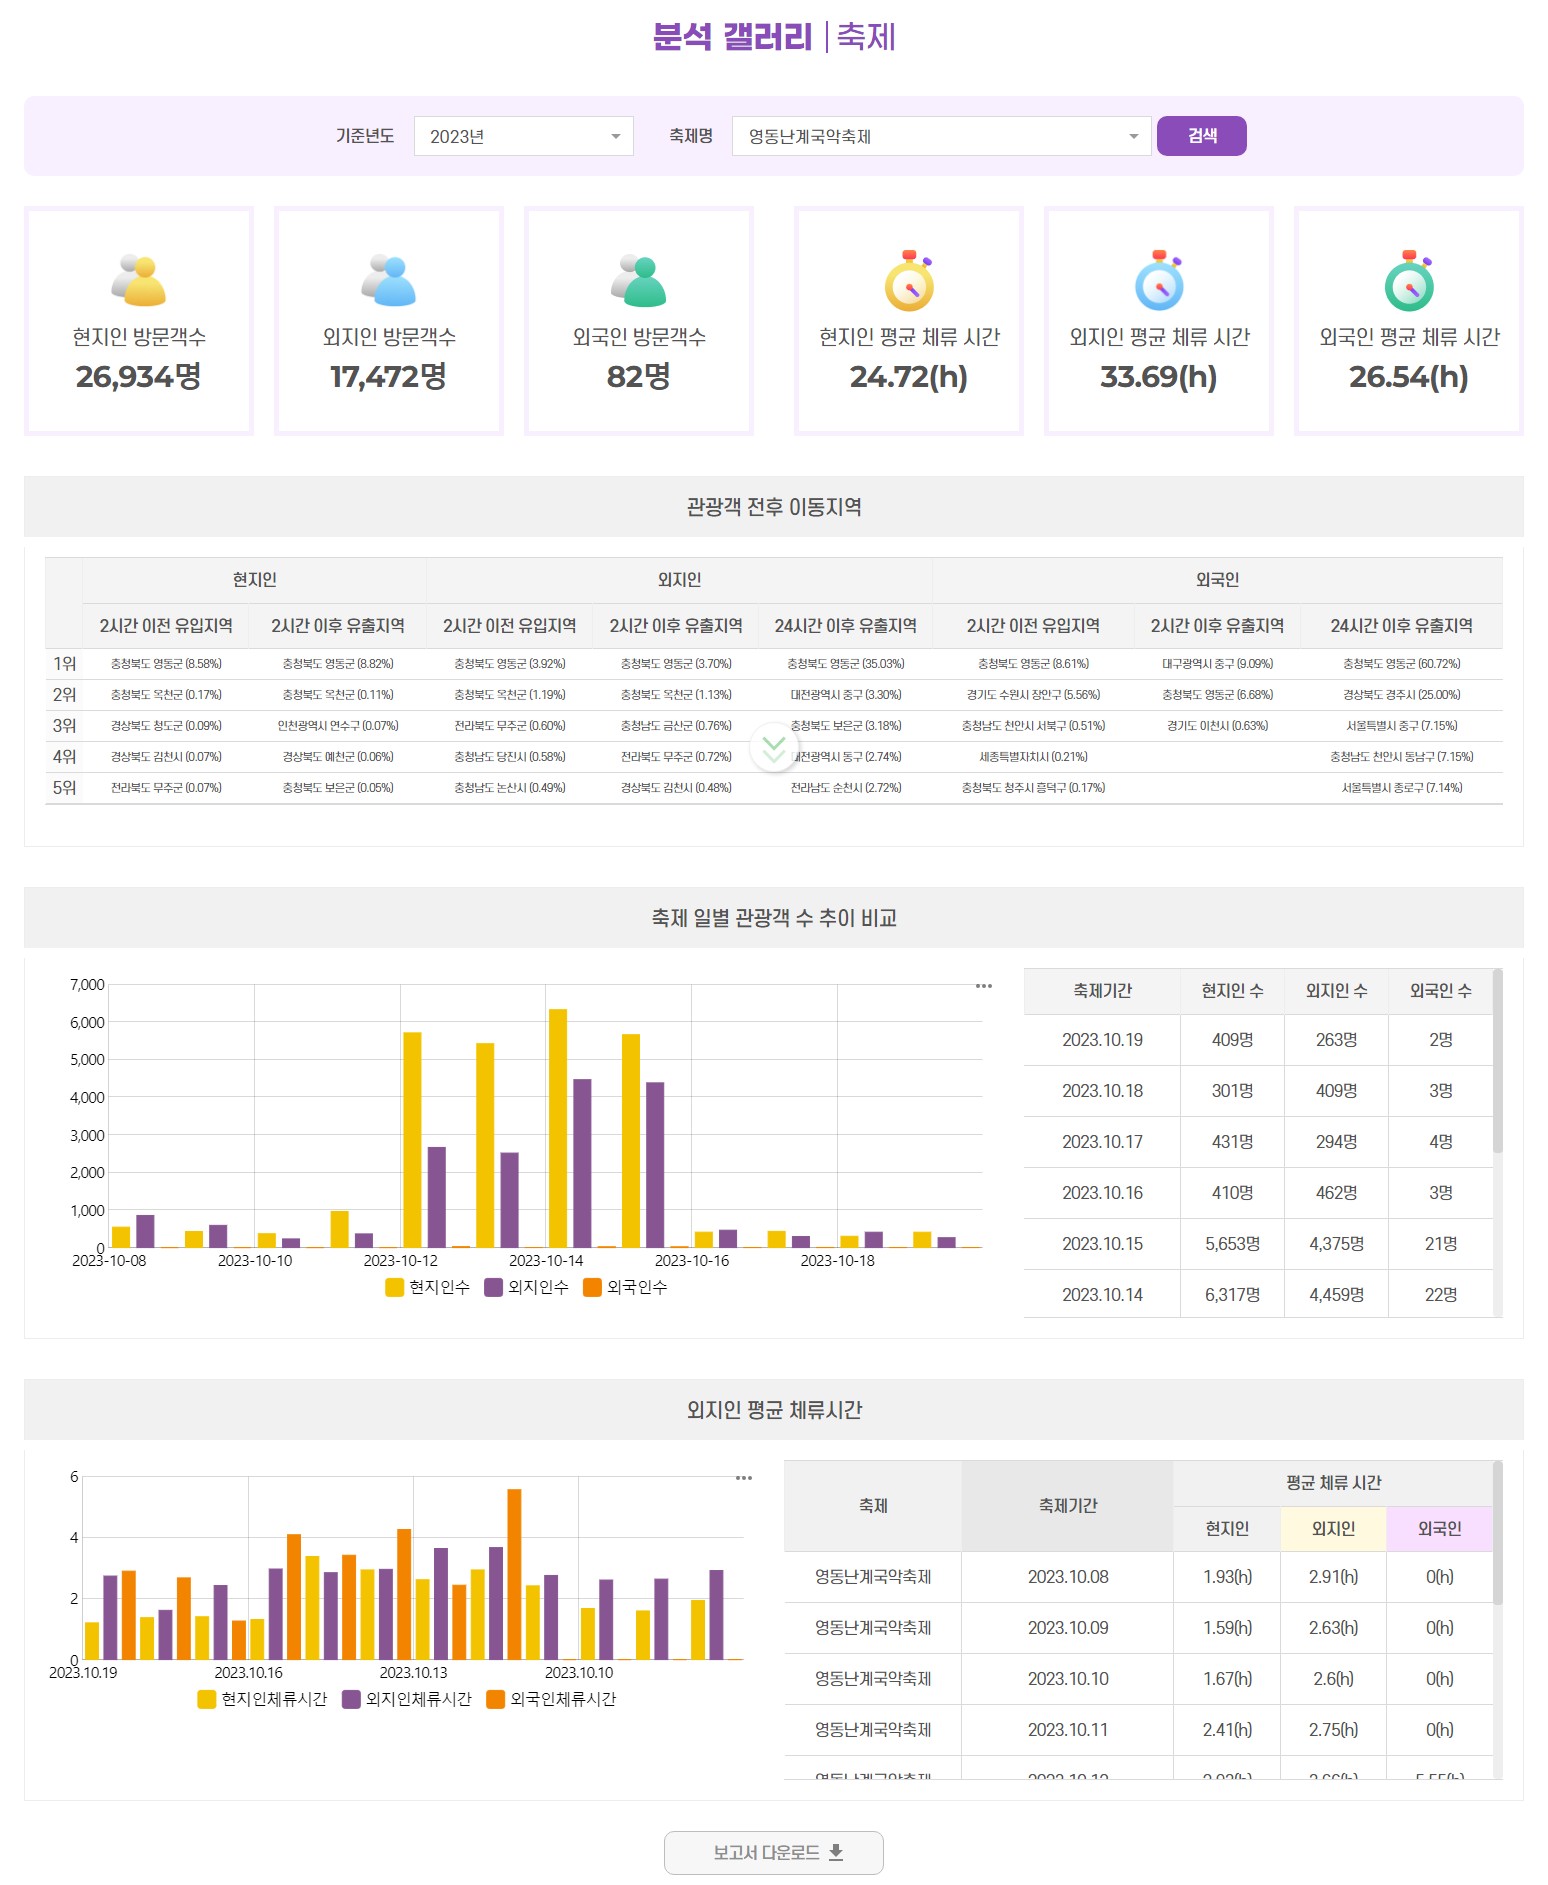Click the 현지인체류시간 yellow legend swatch
Screen dimensions: 1548x1885
click(x=207, y=1699)
